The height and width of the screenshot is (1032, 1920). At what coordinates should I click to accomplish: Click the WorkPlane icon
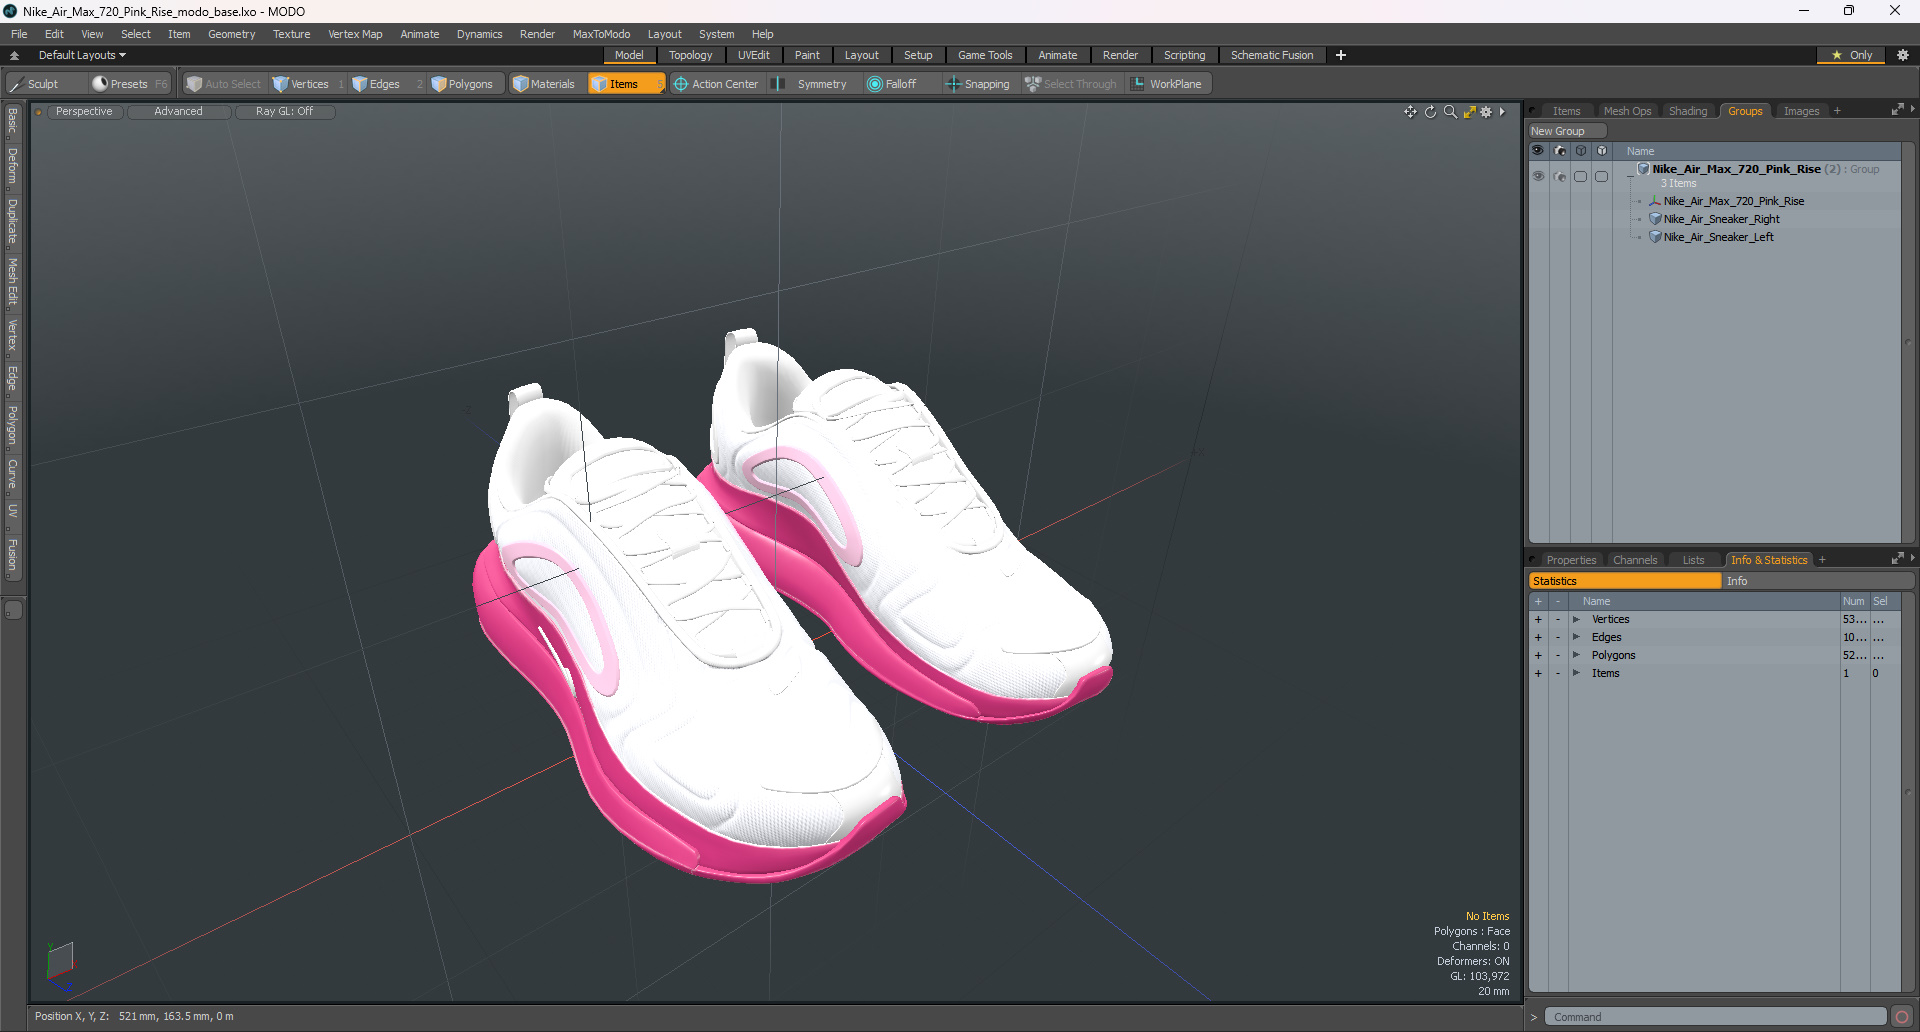pyautogui.click(x=1138, y=84)
